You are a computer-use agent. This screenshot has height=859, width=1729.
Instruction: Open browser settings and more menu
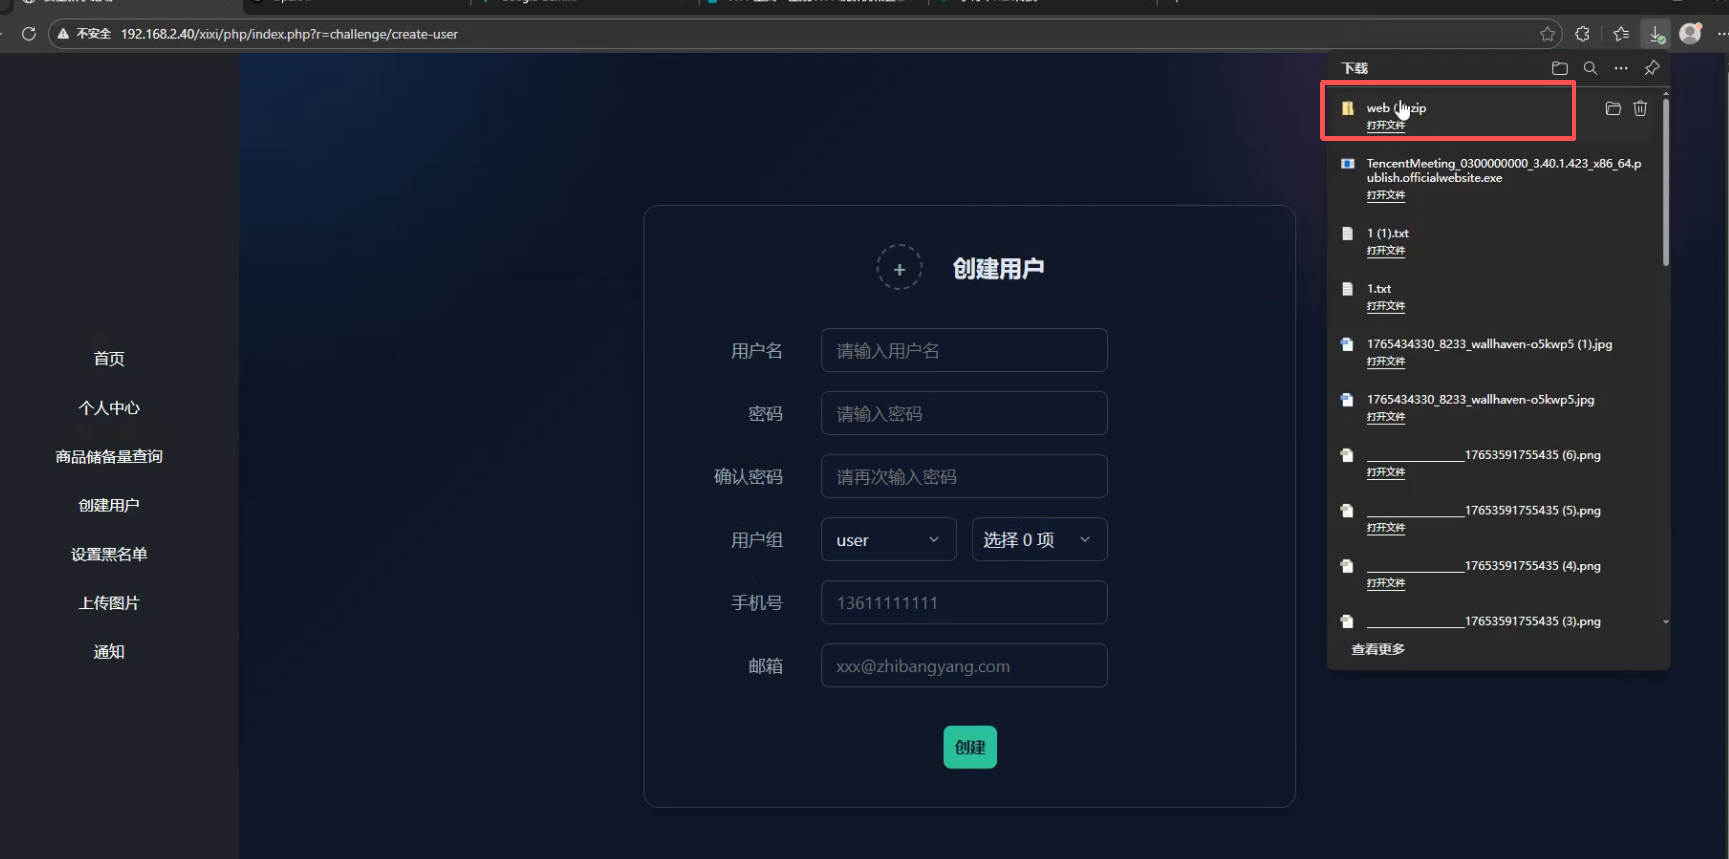pos(1721,34)
